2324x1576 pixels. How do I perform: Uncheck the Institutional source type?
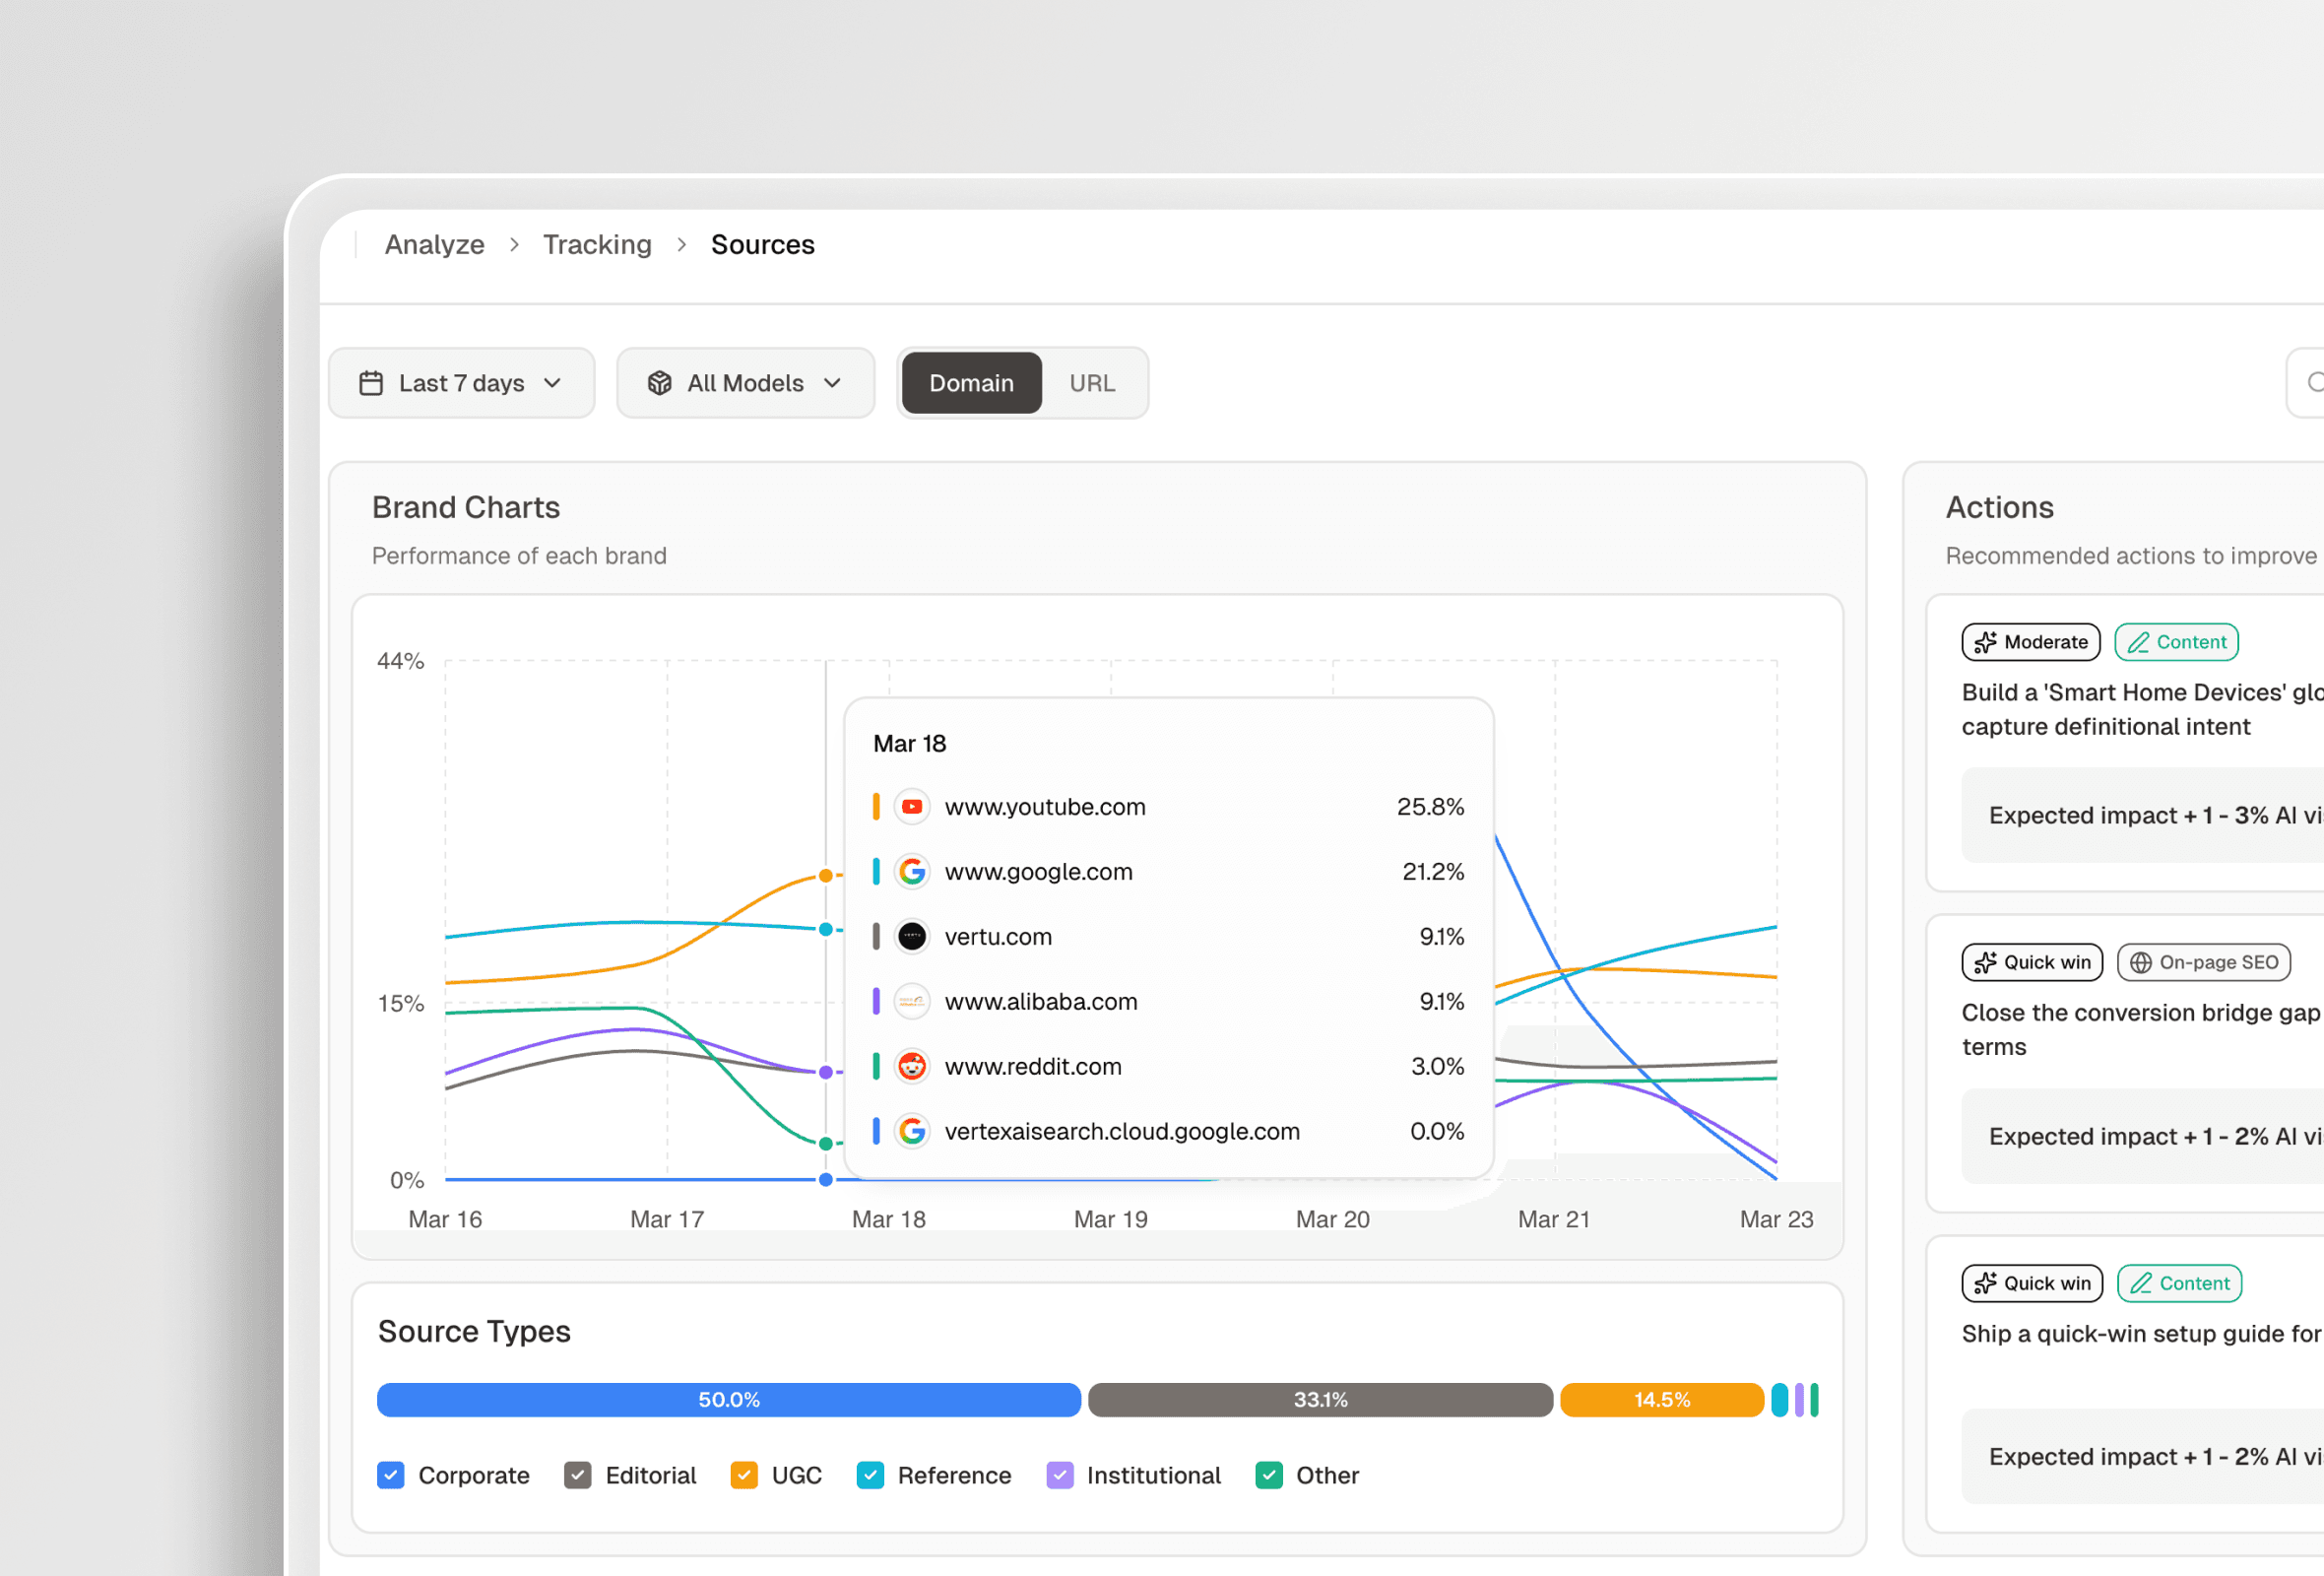[x=1060, y=1475]
